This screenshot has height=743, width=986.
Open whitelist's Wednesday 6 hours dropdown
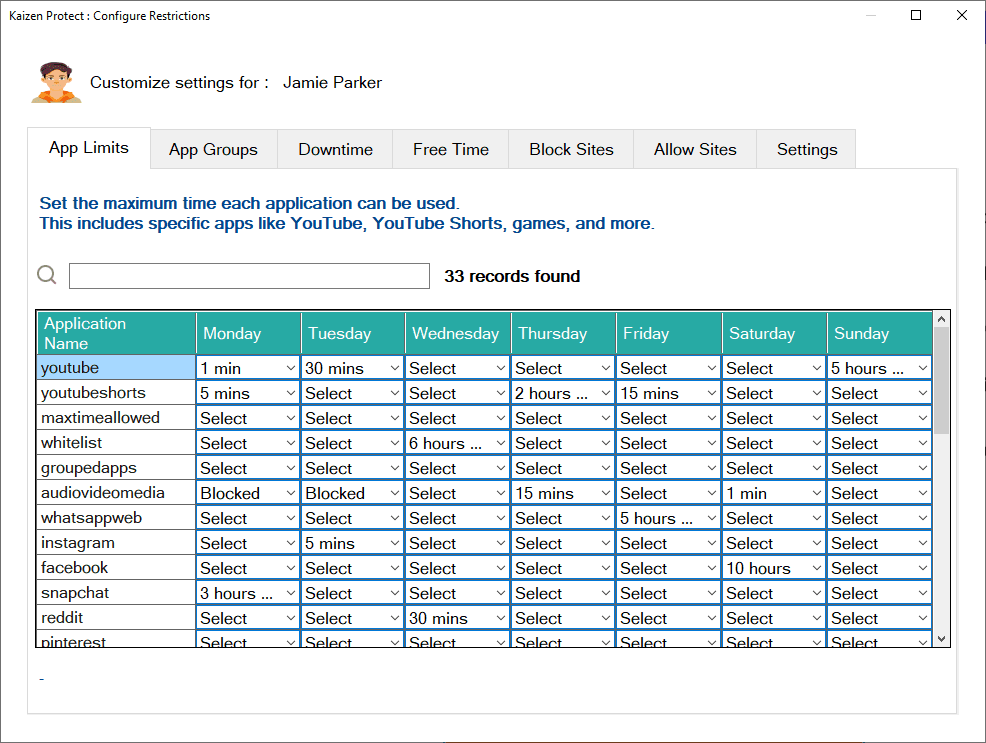coord(457,442)
